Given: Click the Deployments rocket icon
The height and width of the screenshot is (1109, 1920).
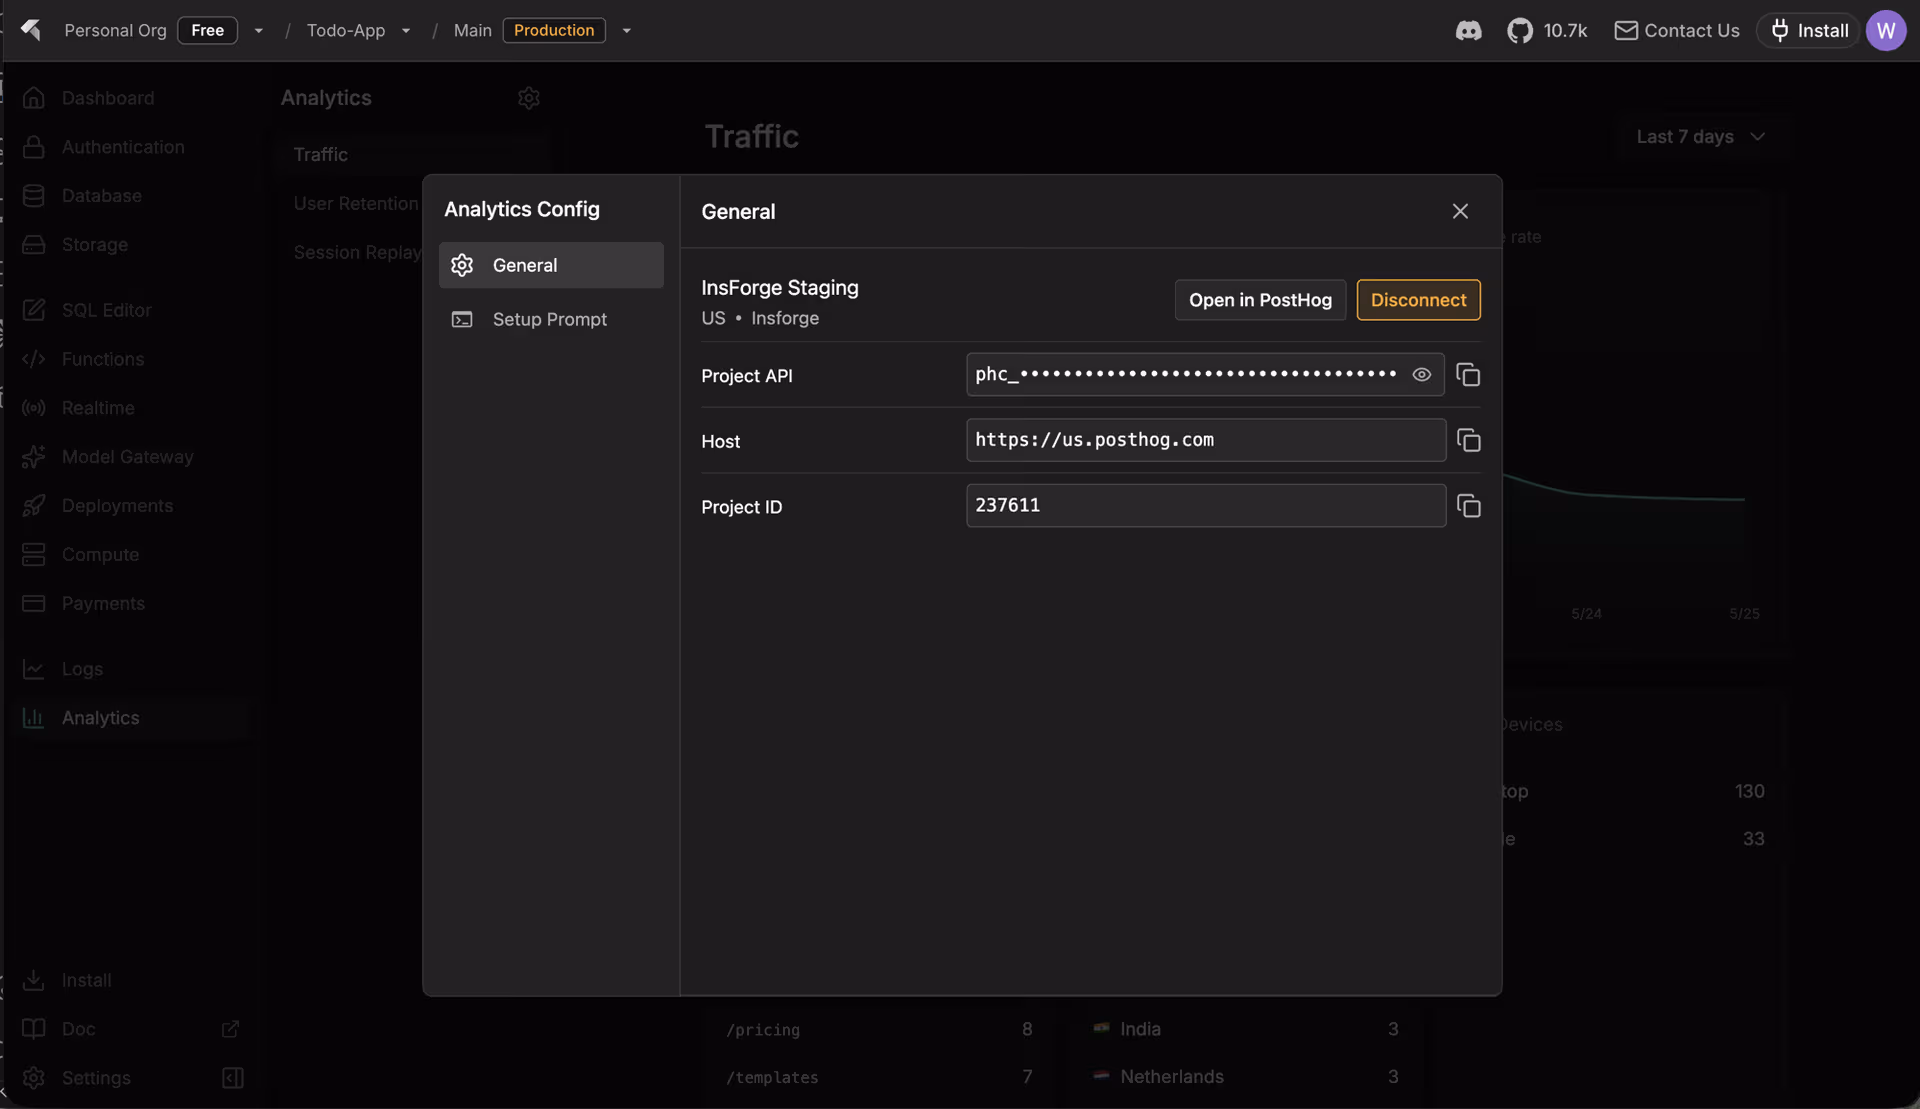Looking at the screenshot, I should tap(34, 506).
